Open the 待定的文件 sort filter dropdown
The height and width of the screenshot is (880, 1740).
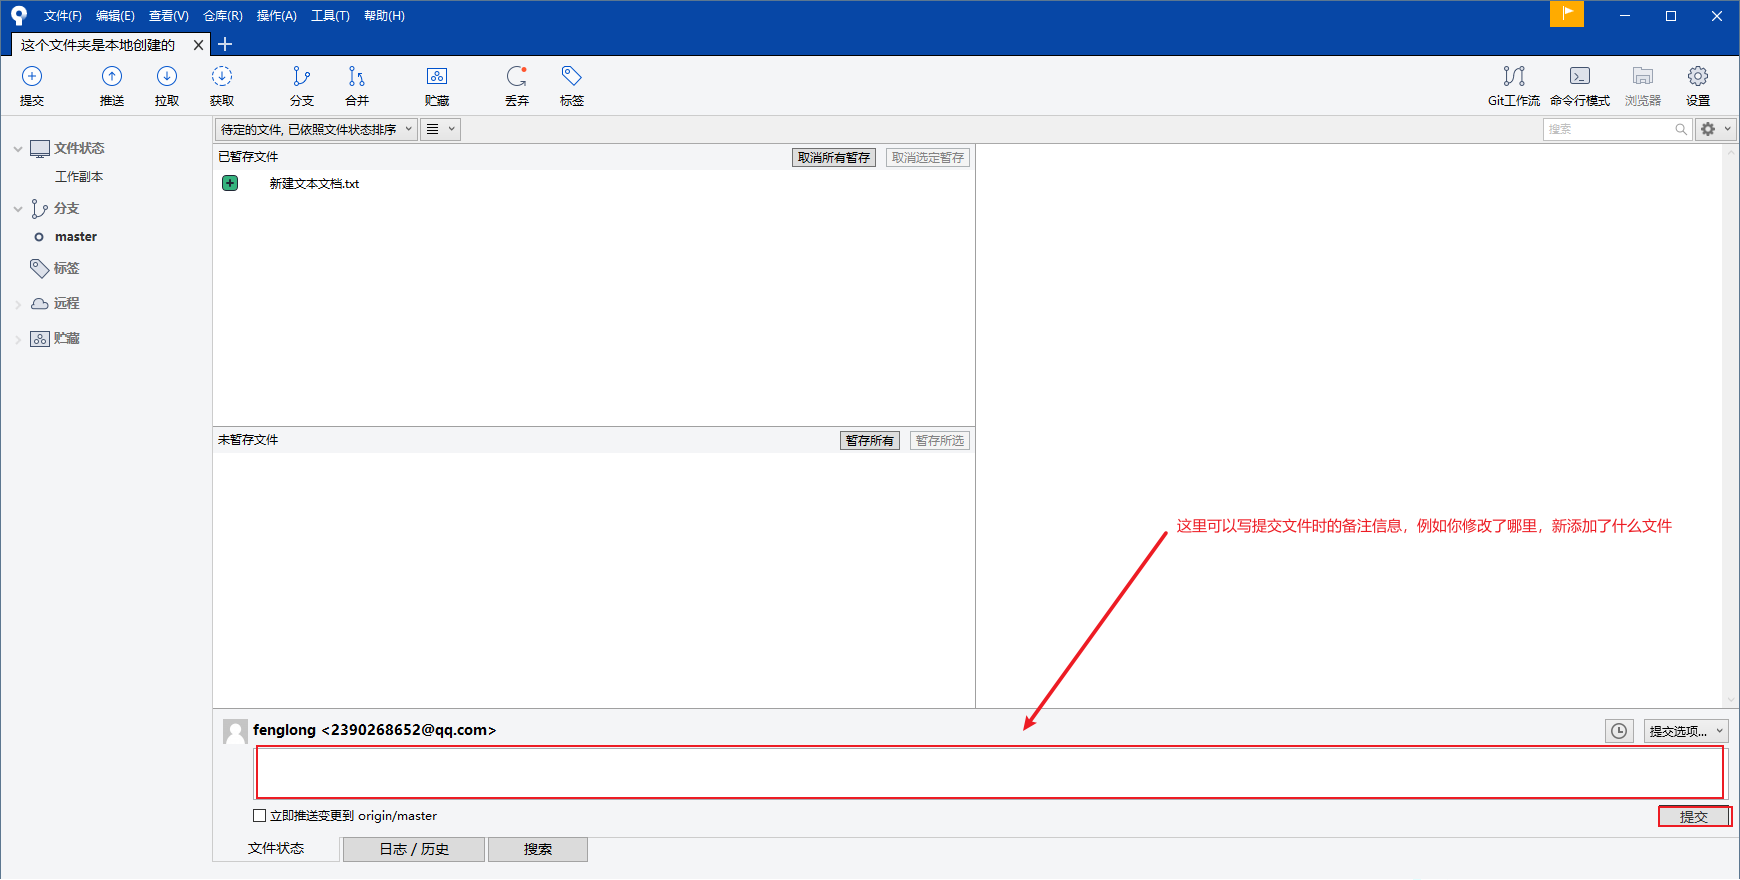point(316,129)
